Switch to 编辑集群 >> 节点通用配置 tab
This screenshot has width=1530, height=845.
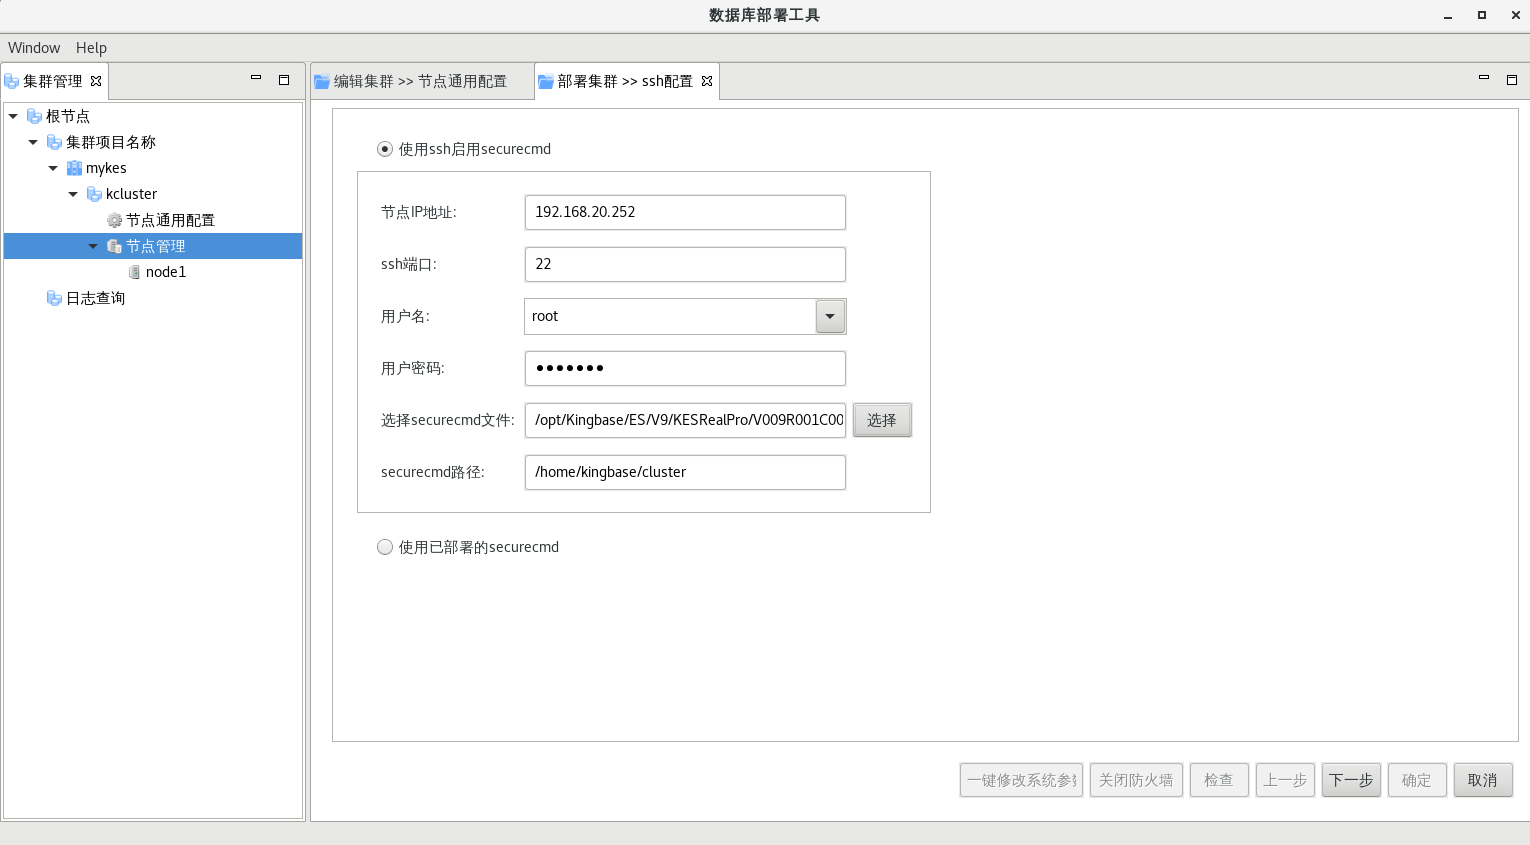(x=420, y=81)
